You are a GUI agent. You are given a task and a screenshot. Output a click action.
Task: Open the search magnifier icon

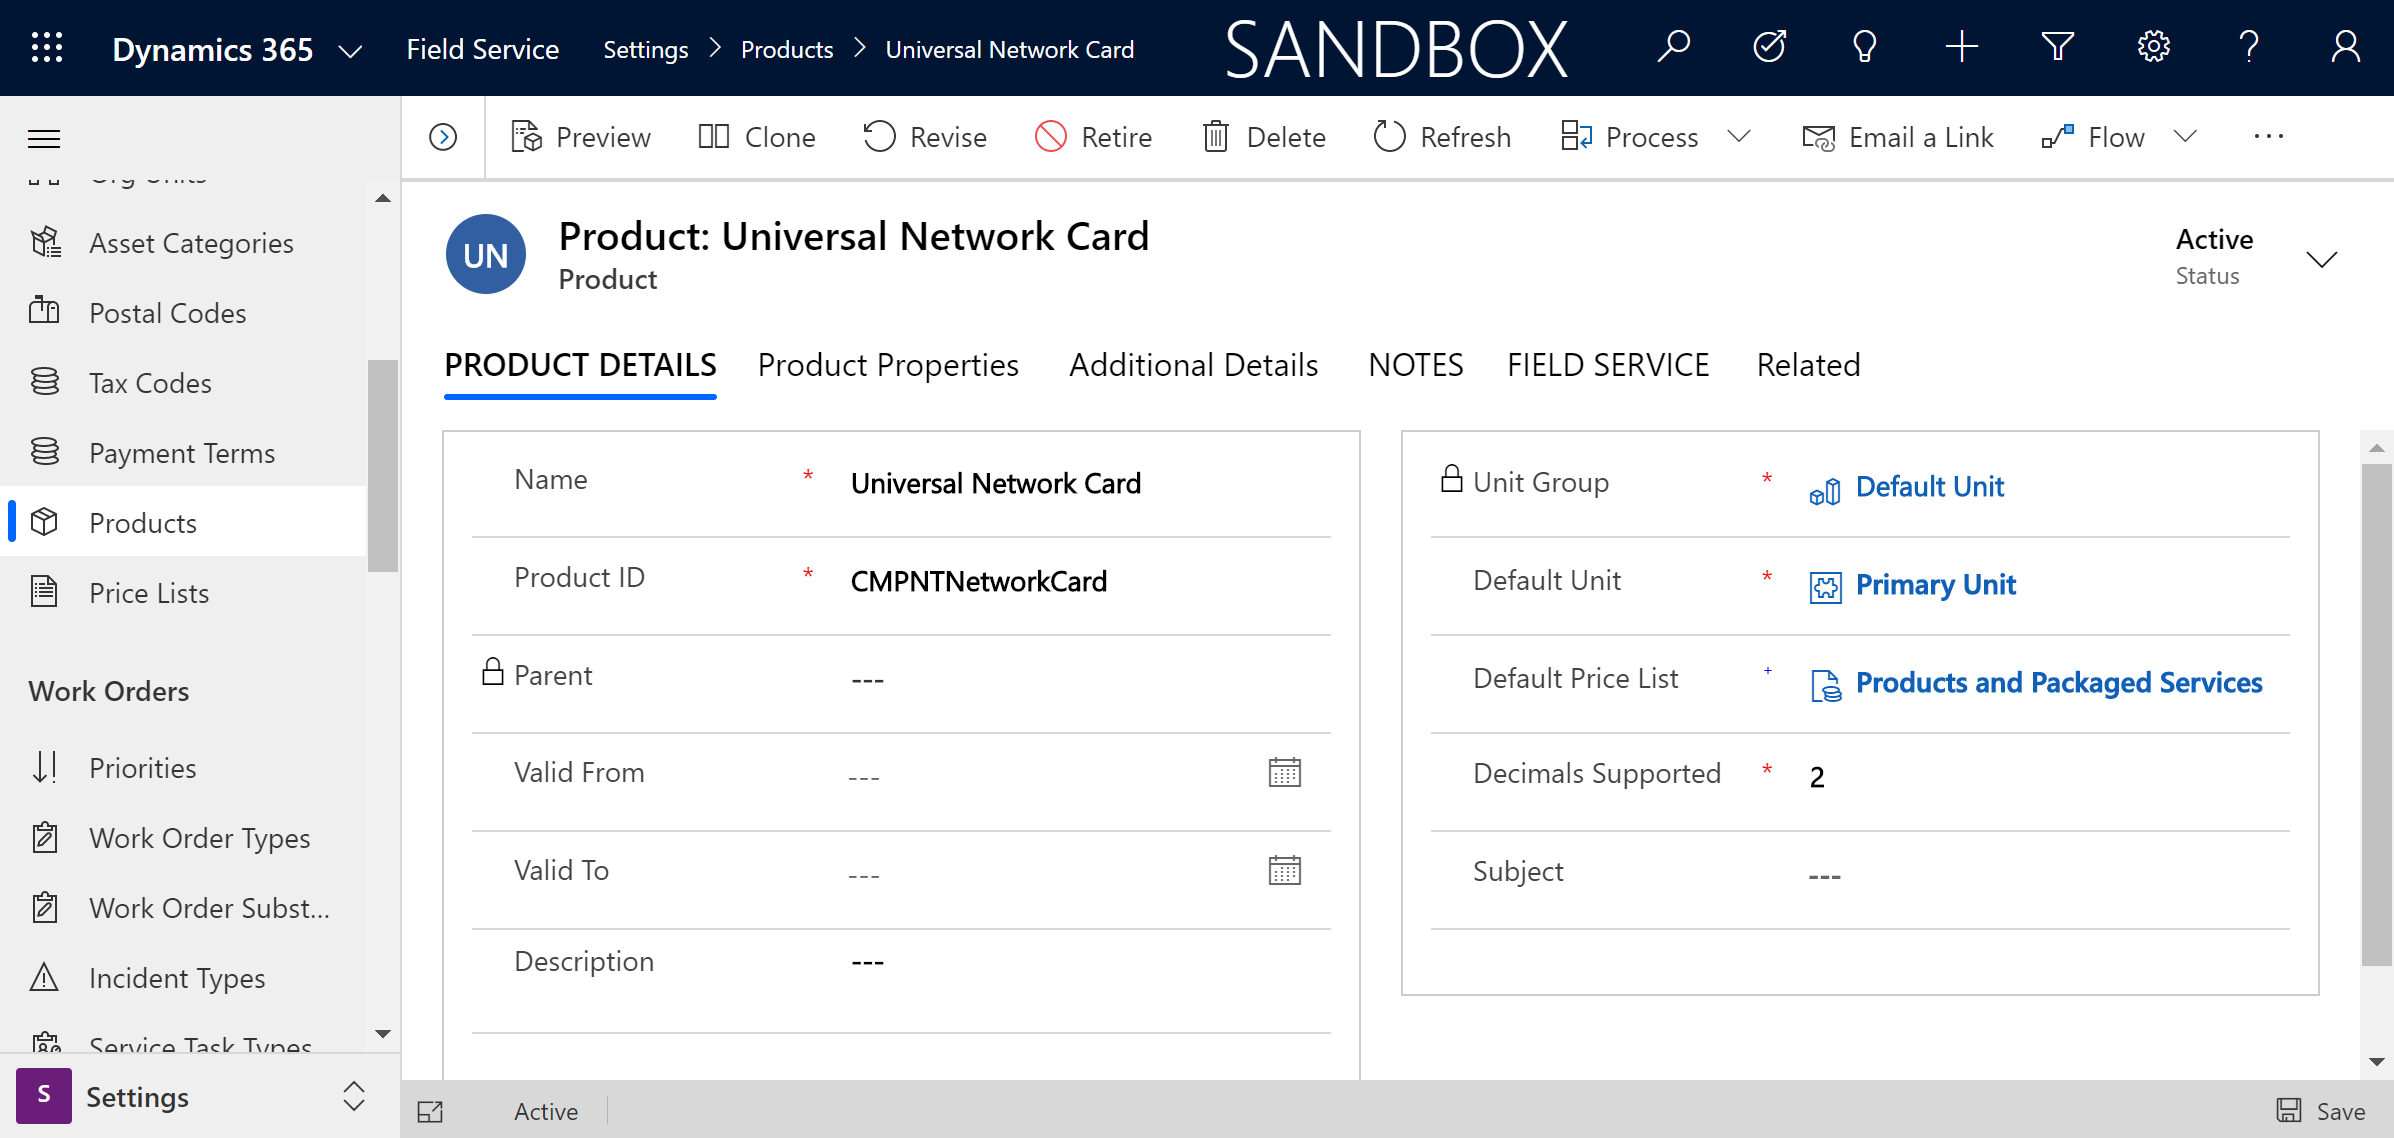(1673, 47)
